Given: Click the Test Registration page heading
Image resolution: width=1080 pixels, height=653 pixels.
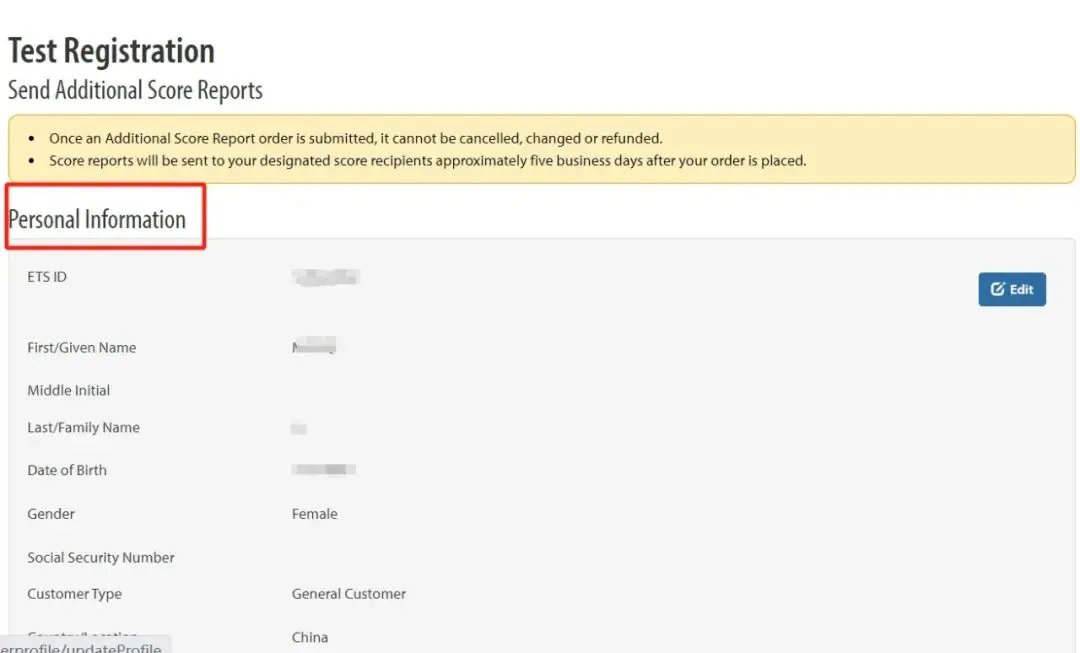Looking at the screenshot, I should point(111,51).
